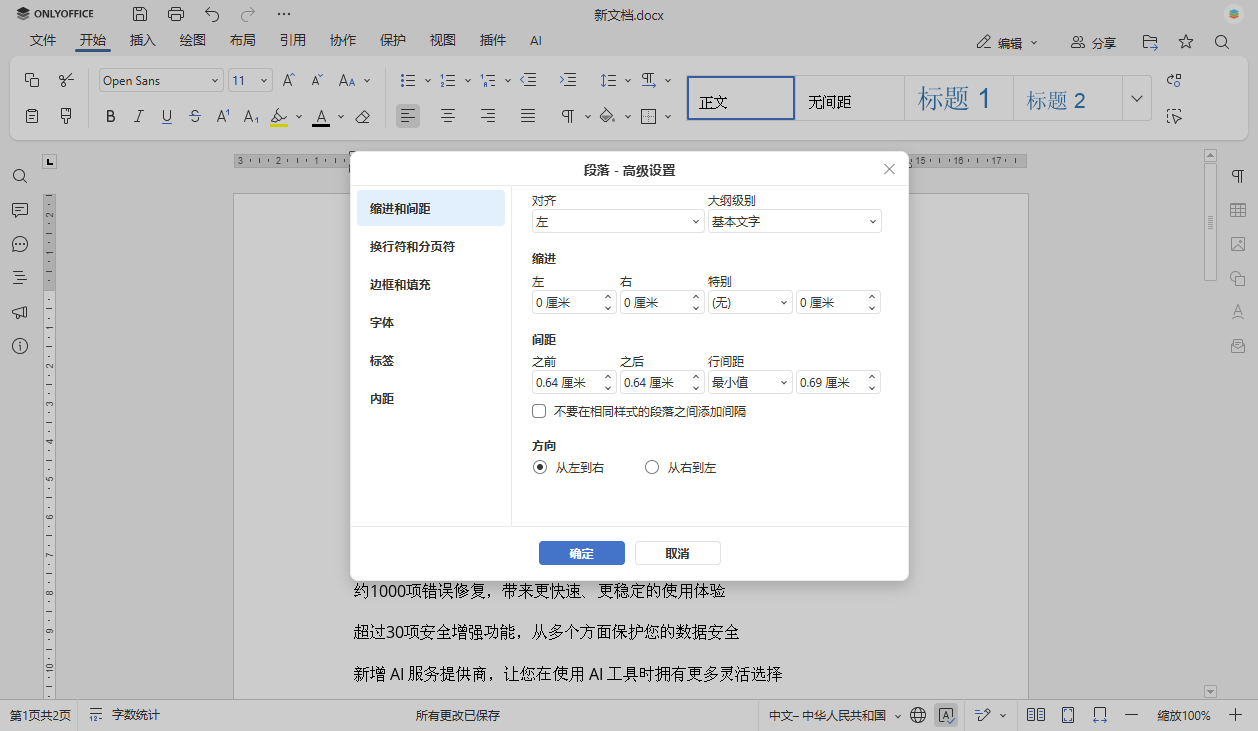
Task: Open Comments panel in left sidebar
Action: [x=20, y=210]
